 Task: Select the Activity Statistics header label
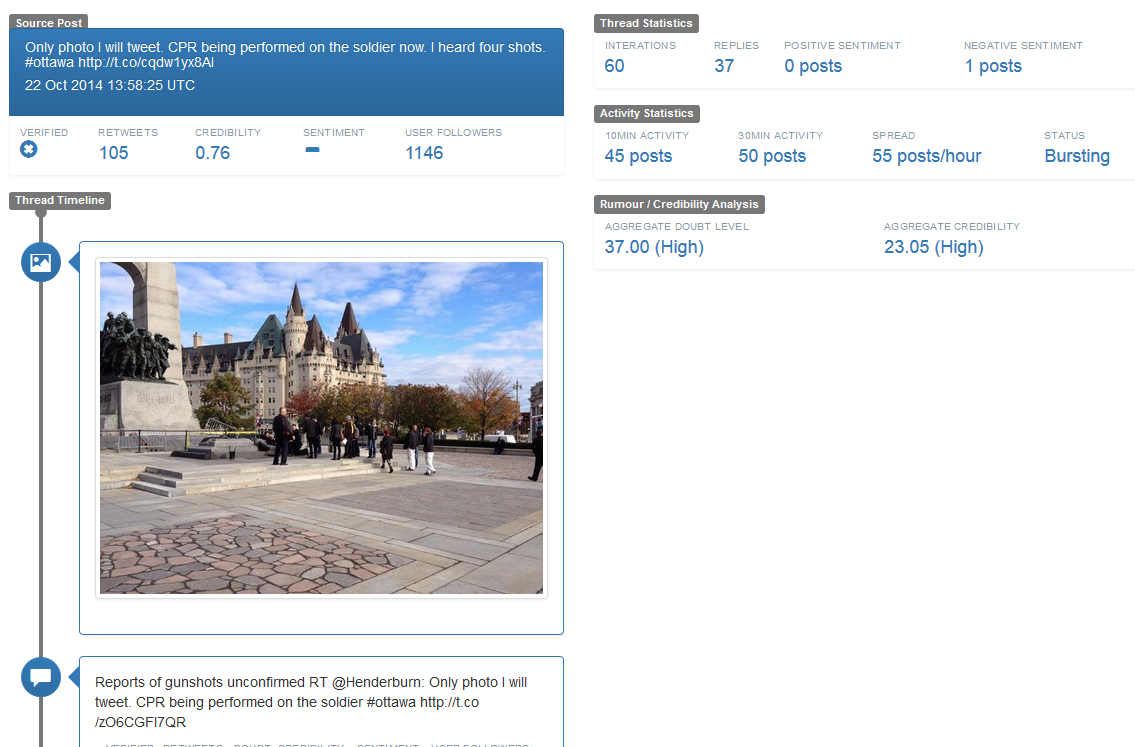coord(646,114)
